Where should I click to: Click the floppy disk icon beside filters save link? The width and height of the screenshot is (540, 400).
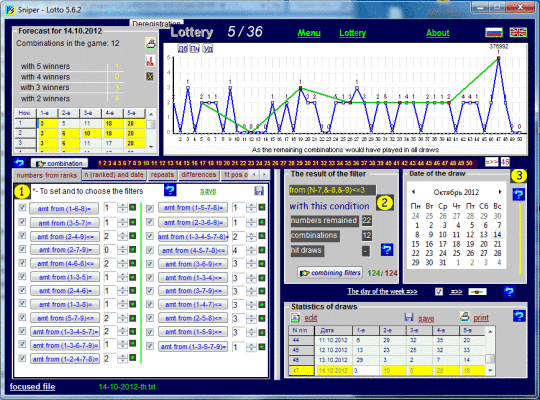(259, 191)
